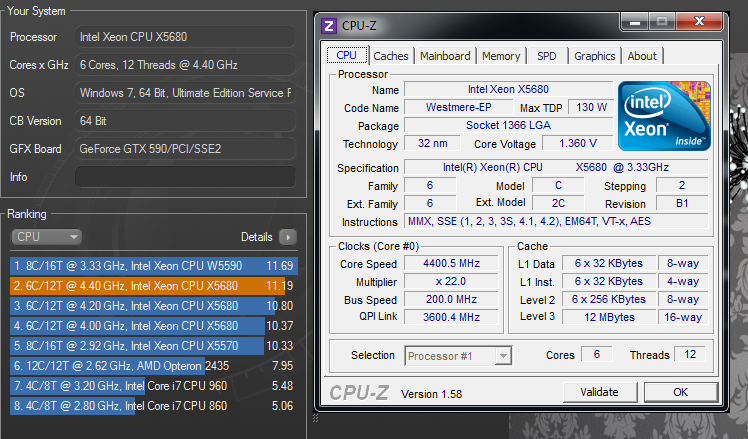The width and height of the screenshot is (748, 439).
Task: Select GFX Board field GeForce GTX 590
Action: click(x=185, y=149)
